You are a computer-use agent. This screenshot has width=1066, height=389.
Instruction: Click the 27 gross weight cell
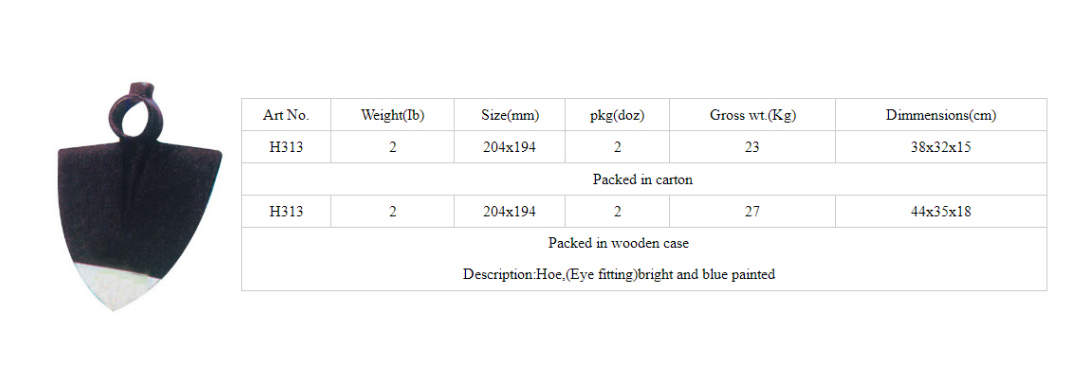pyautogui.click(x=753, y=212)
